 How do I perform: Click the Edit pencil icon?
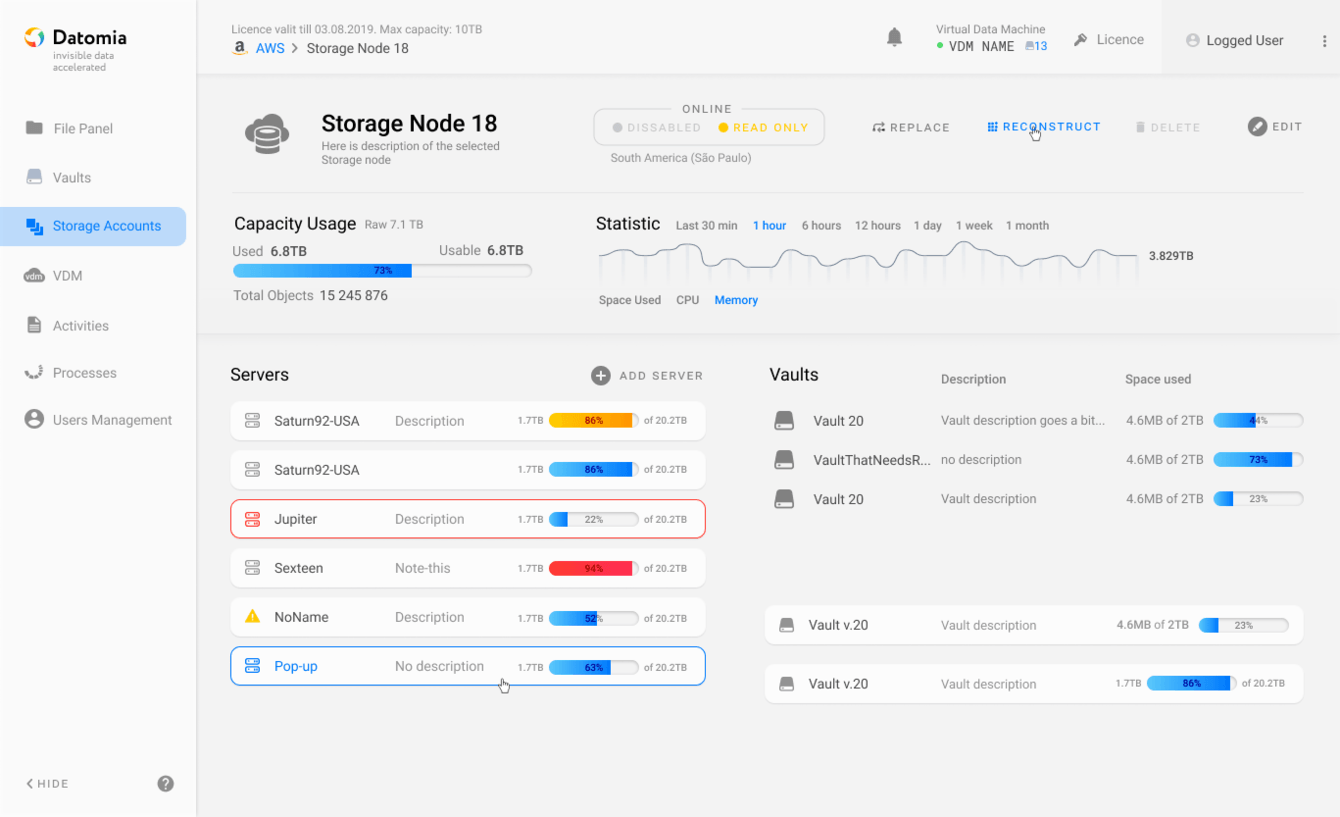click(1257, 127)
